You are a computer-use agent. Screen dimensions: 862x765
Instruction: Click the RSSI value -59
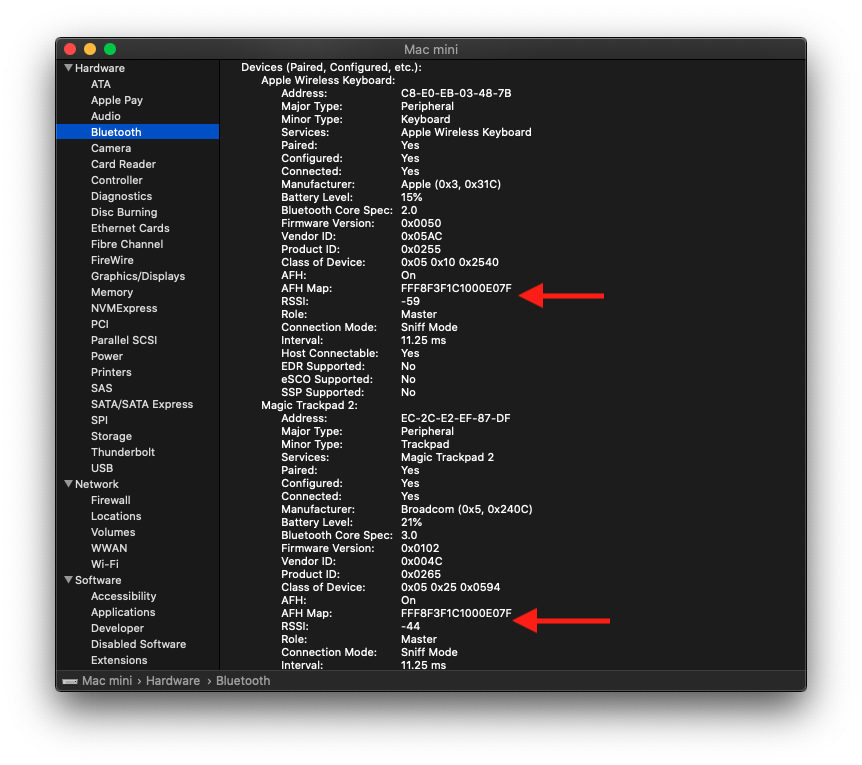click(411, 301)
